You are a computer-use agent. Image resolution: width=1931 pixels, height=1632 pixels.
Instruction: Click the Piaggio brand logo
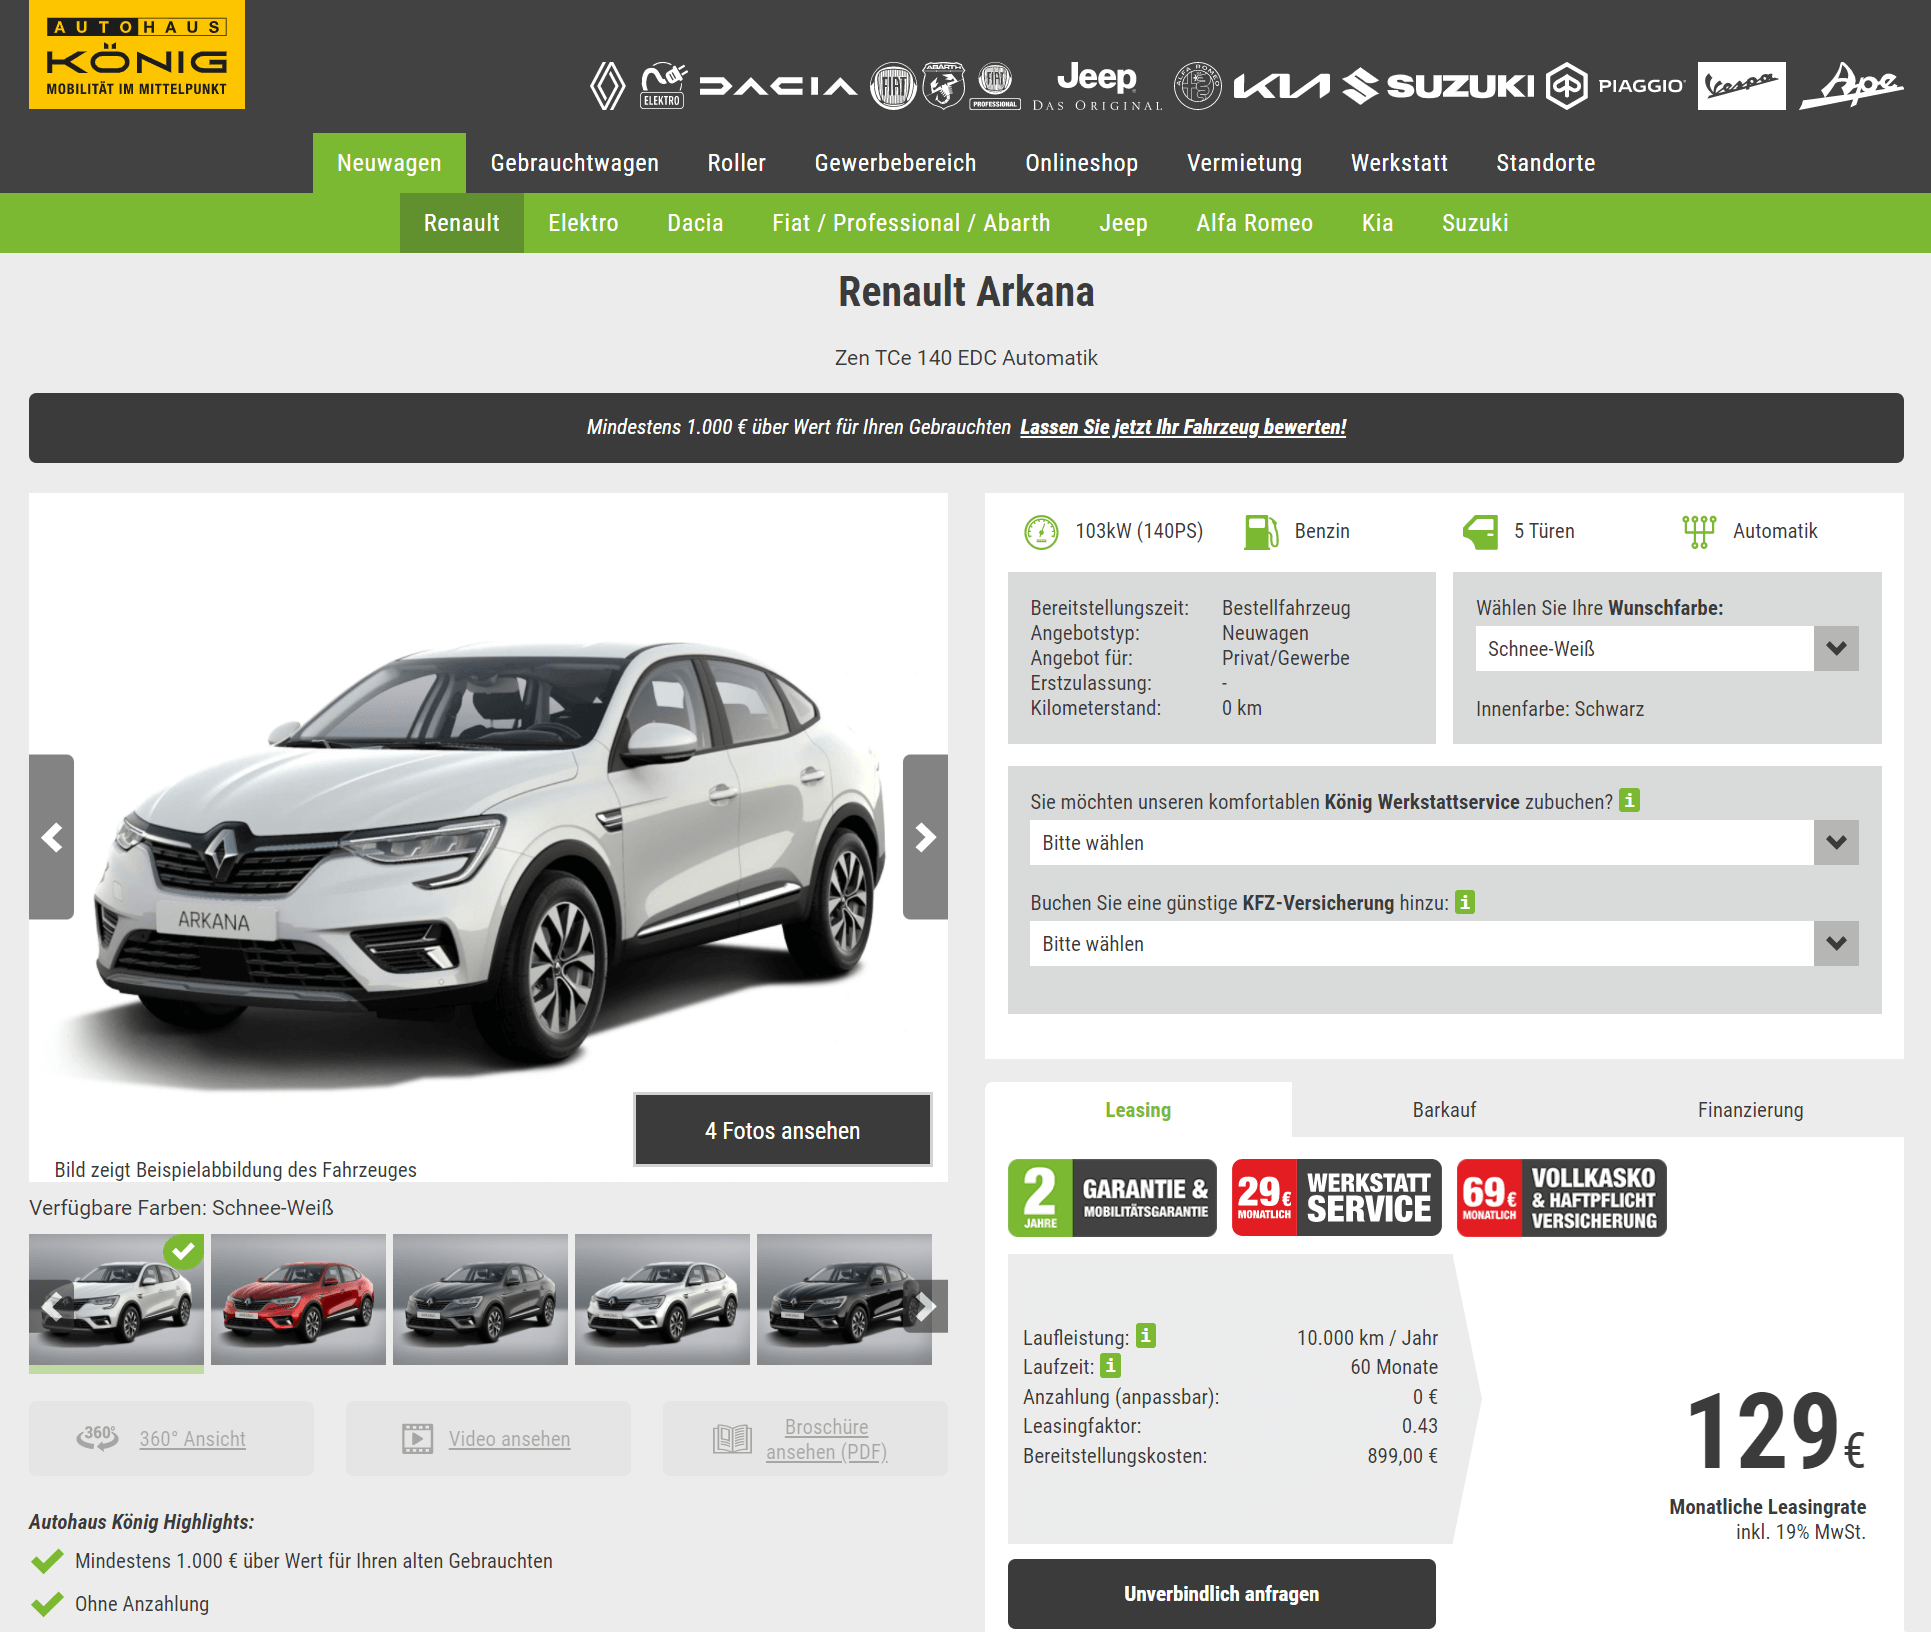(x=1615, y=86)
